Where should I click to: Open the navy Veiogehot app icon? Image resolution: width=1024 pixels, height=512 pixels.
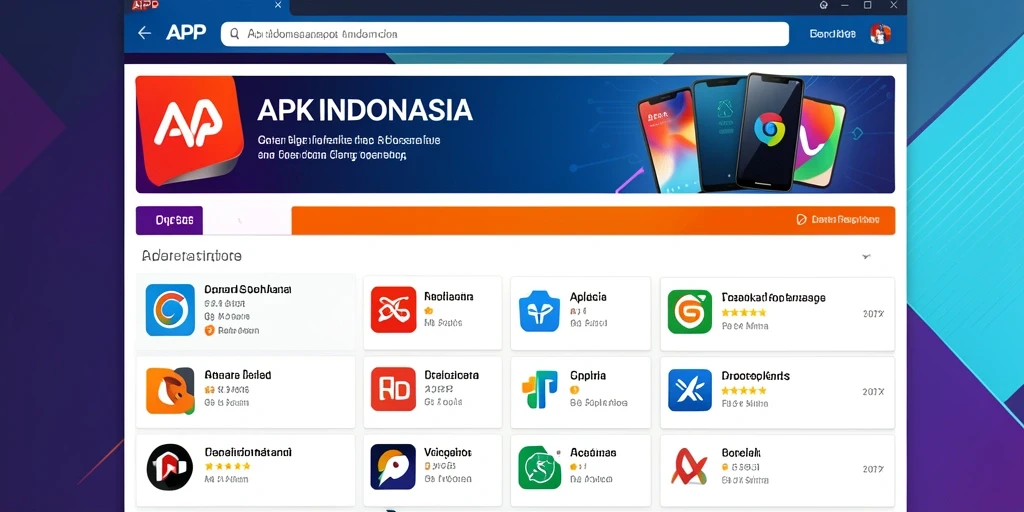pos(393,467)
